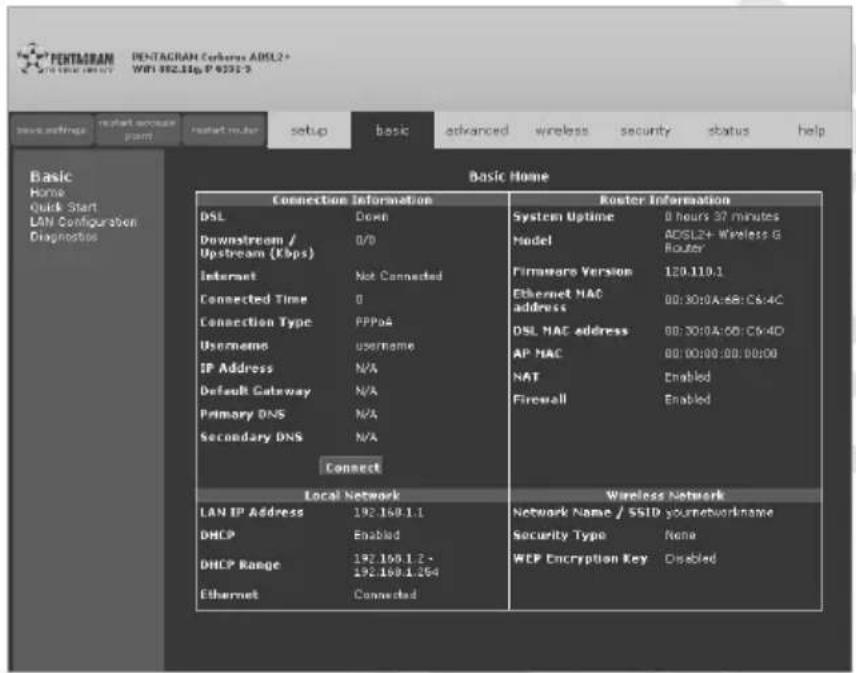Viewport: 856px width, 673px height.
Task: Click the Home link in sidebar
Action: click(47, 193)
